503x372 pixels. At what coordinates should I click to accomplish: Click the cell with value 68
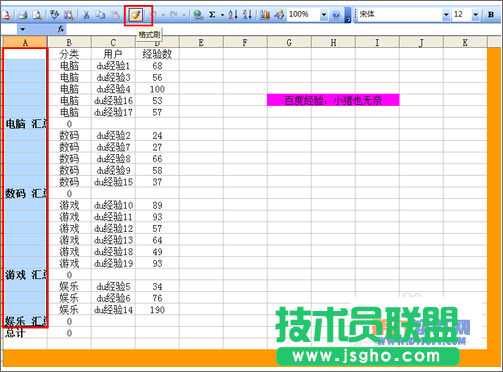(157, 66)
